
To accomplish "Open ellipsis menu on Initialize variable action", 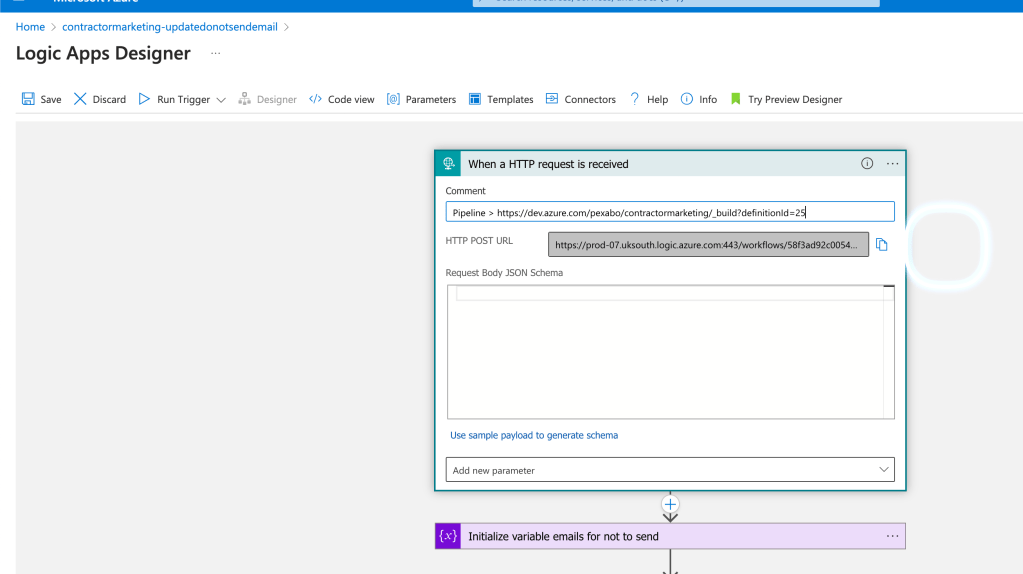I will click(893, 536).
